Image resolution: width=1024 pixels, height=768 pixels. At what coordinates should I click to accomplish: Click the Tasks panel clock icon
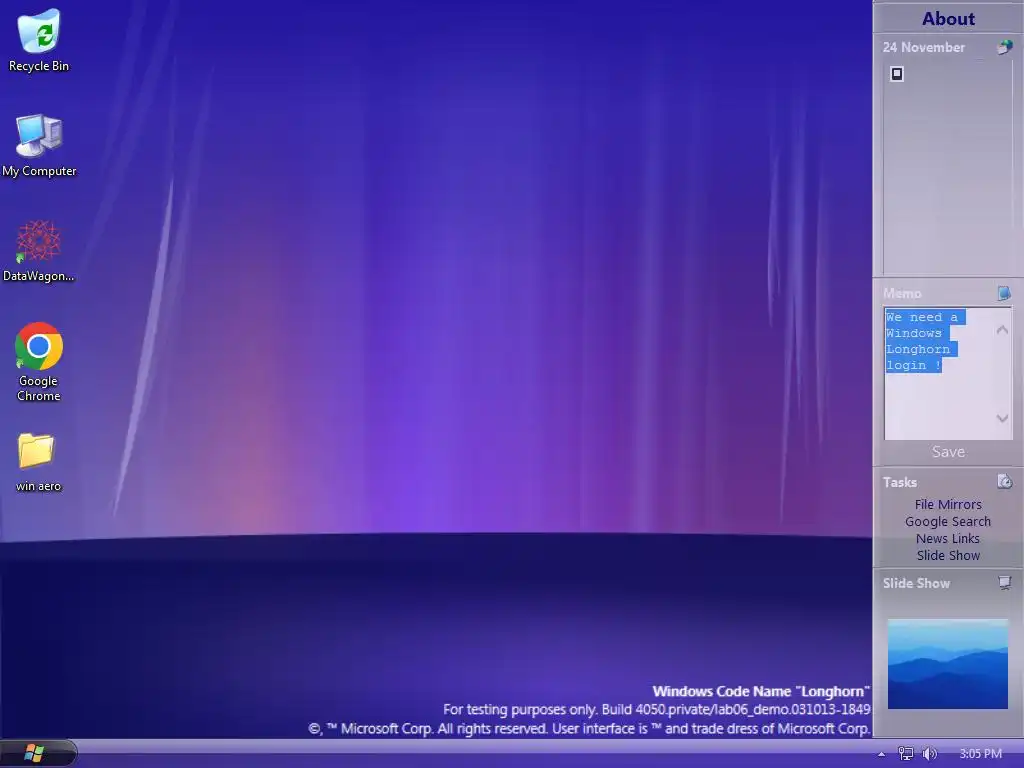tap(1004, 482)
